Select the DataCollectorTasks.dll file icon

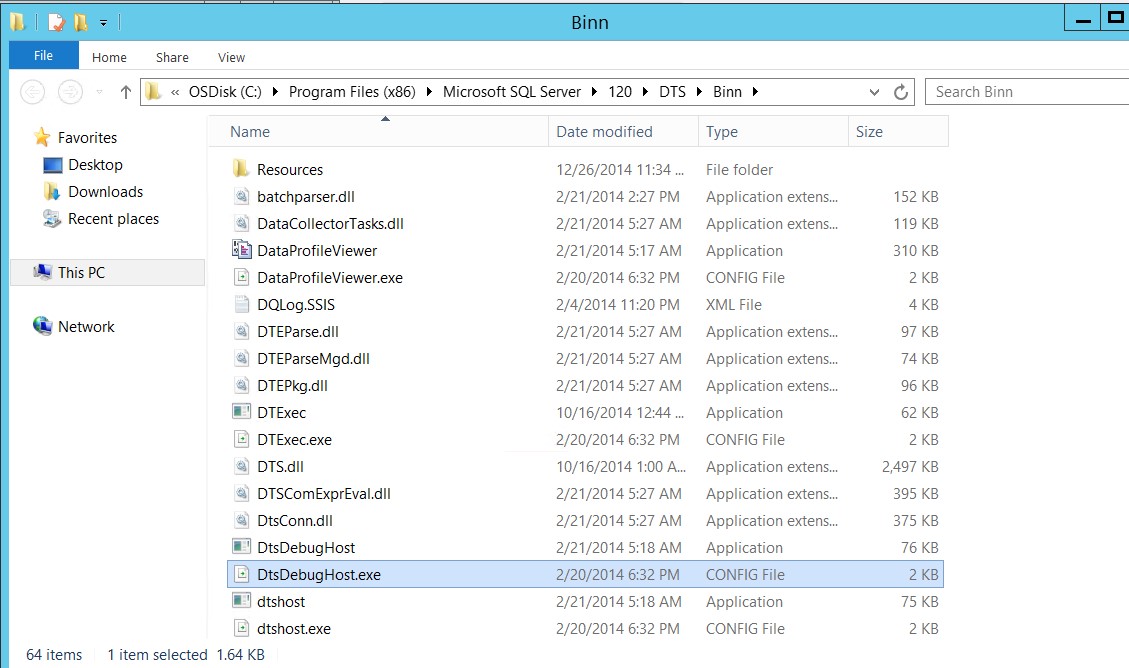(x=242, y=223)
